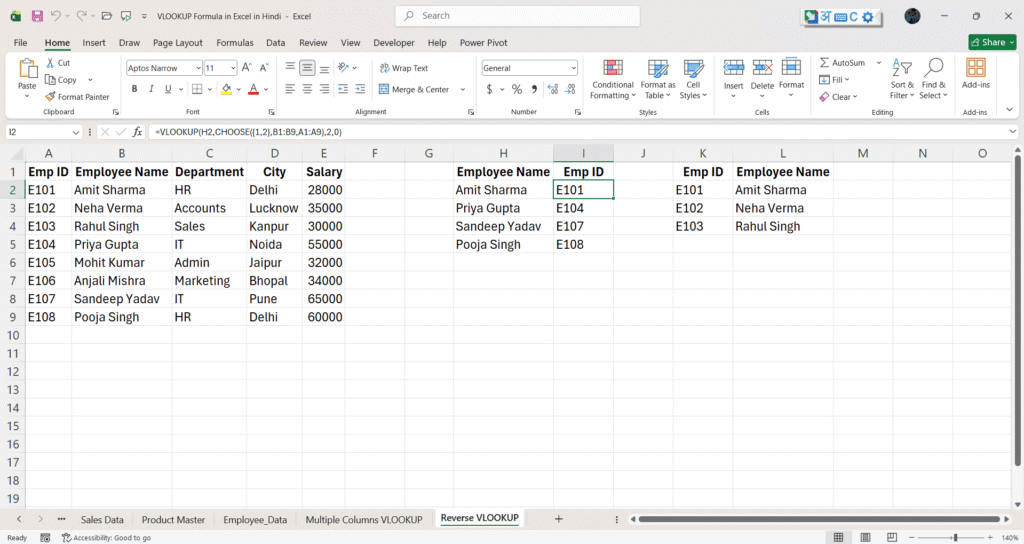
Task: Toggle Wrap Text
Action: 404,68
